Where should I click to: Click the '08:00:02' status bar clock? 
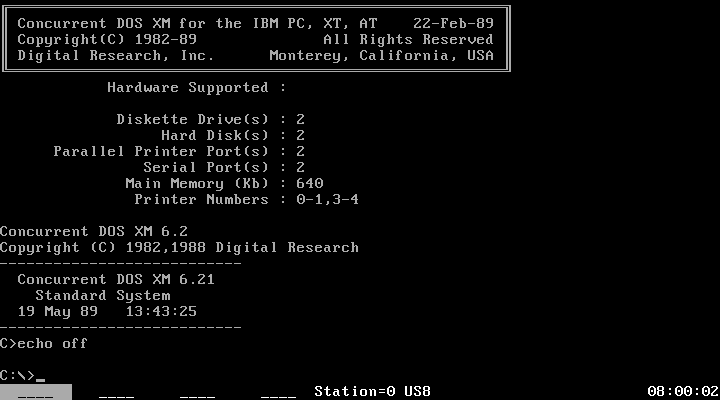point(683,392)
